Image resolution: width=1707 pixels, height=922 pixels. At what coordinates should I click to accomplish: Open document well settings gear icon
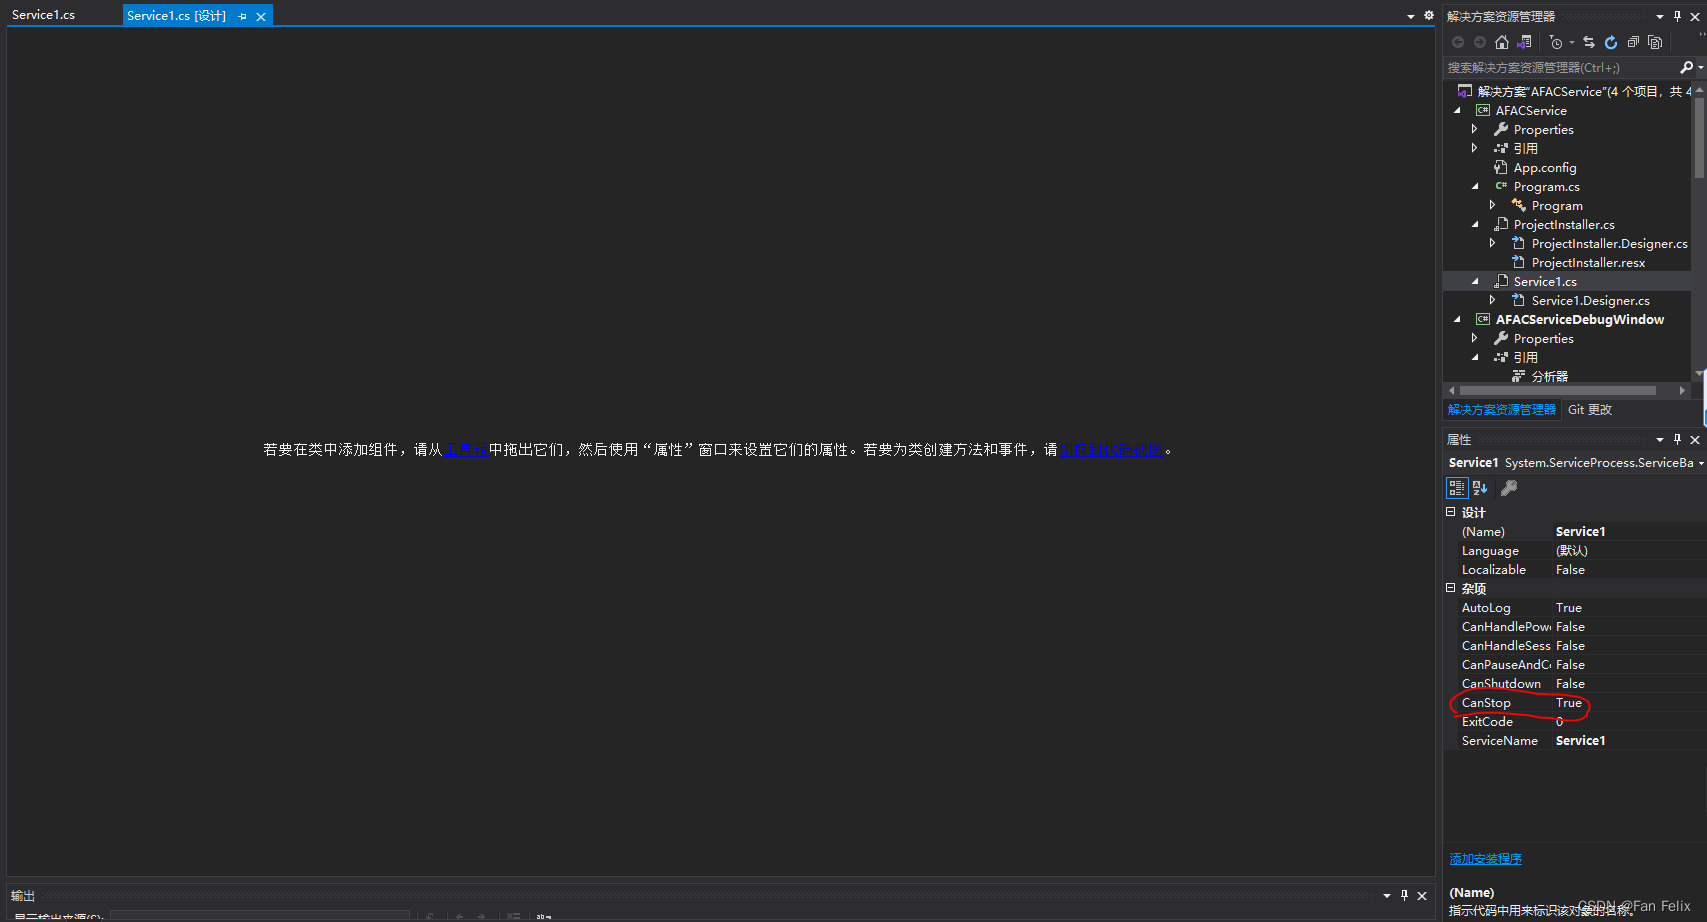(1429, 15)
